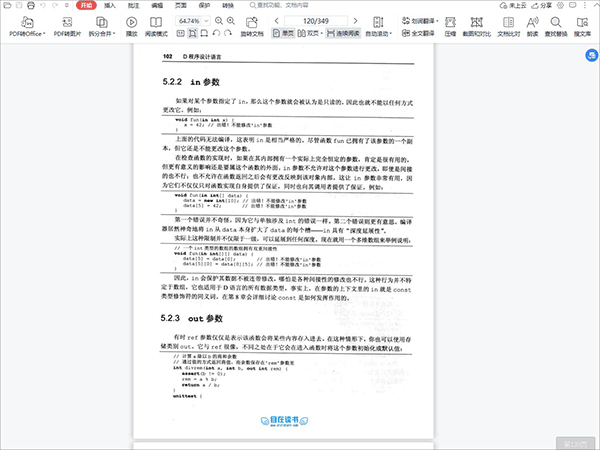Click 未上云 cloud status button

coord(513,5)
